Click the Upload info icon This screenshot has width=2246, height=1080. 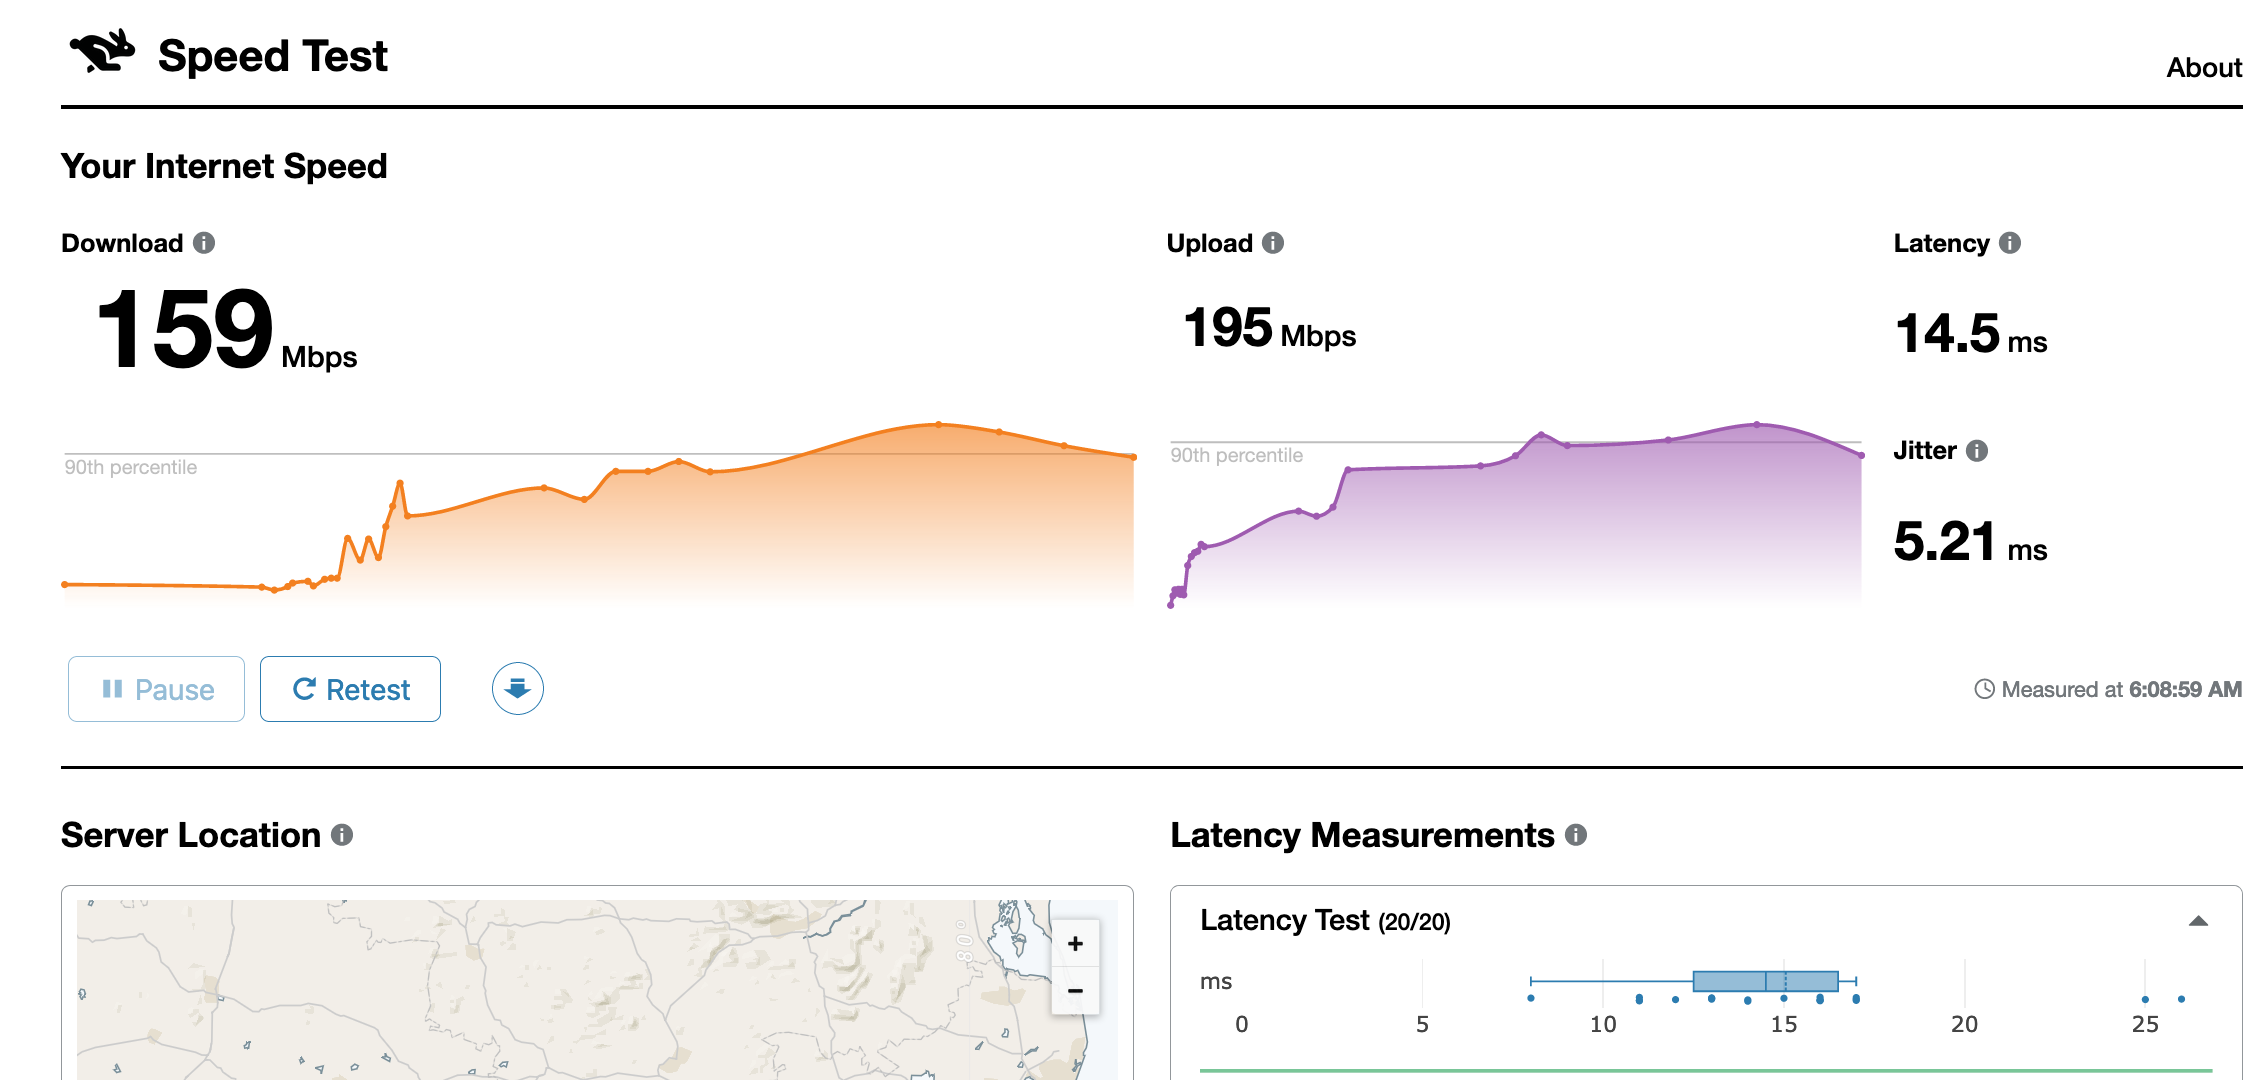click(x=1273, y=243)
